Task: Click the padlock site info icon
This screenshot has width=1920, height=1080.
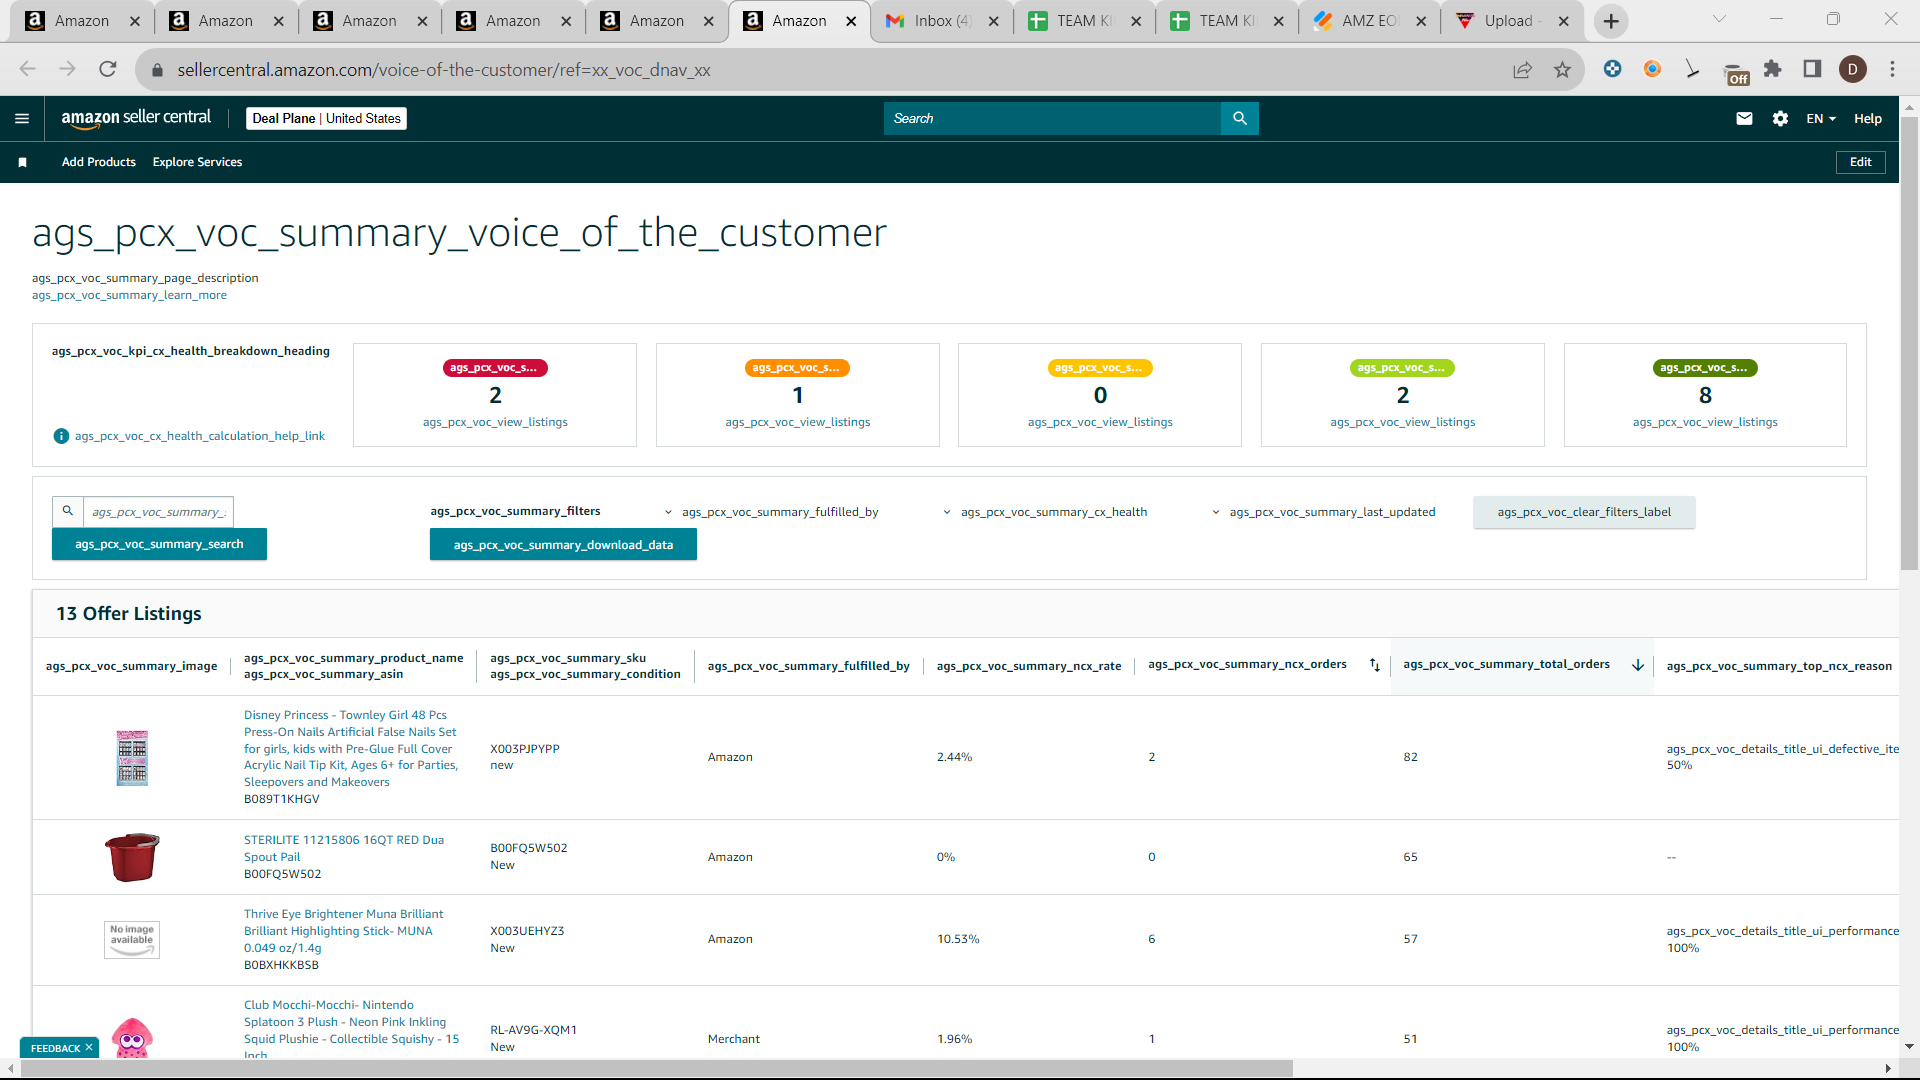Action: 156,70
